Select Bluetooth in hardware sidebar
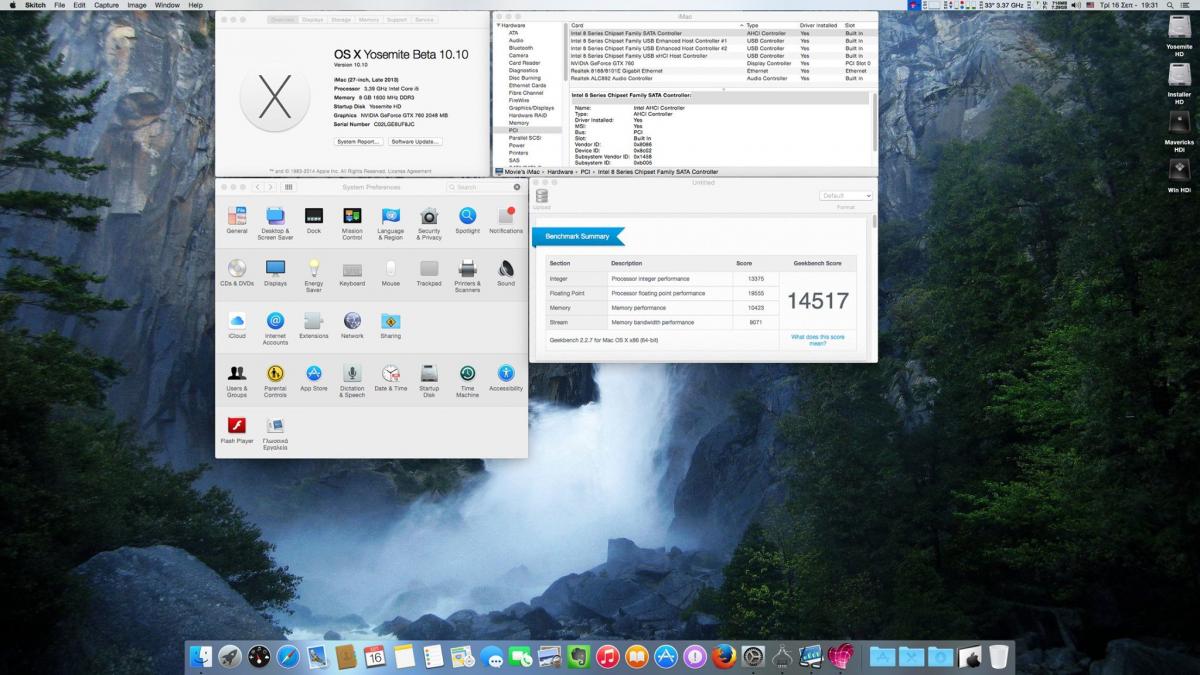 pos(521,48)
